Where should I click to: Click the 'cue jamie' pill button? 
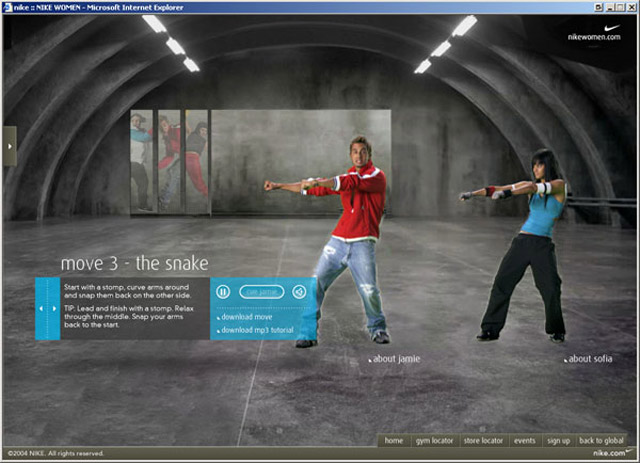point(262,292)
